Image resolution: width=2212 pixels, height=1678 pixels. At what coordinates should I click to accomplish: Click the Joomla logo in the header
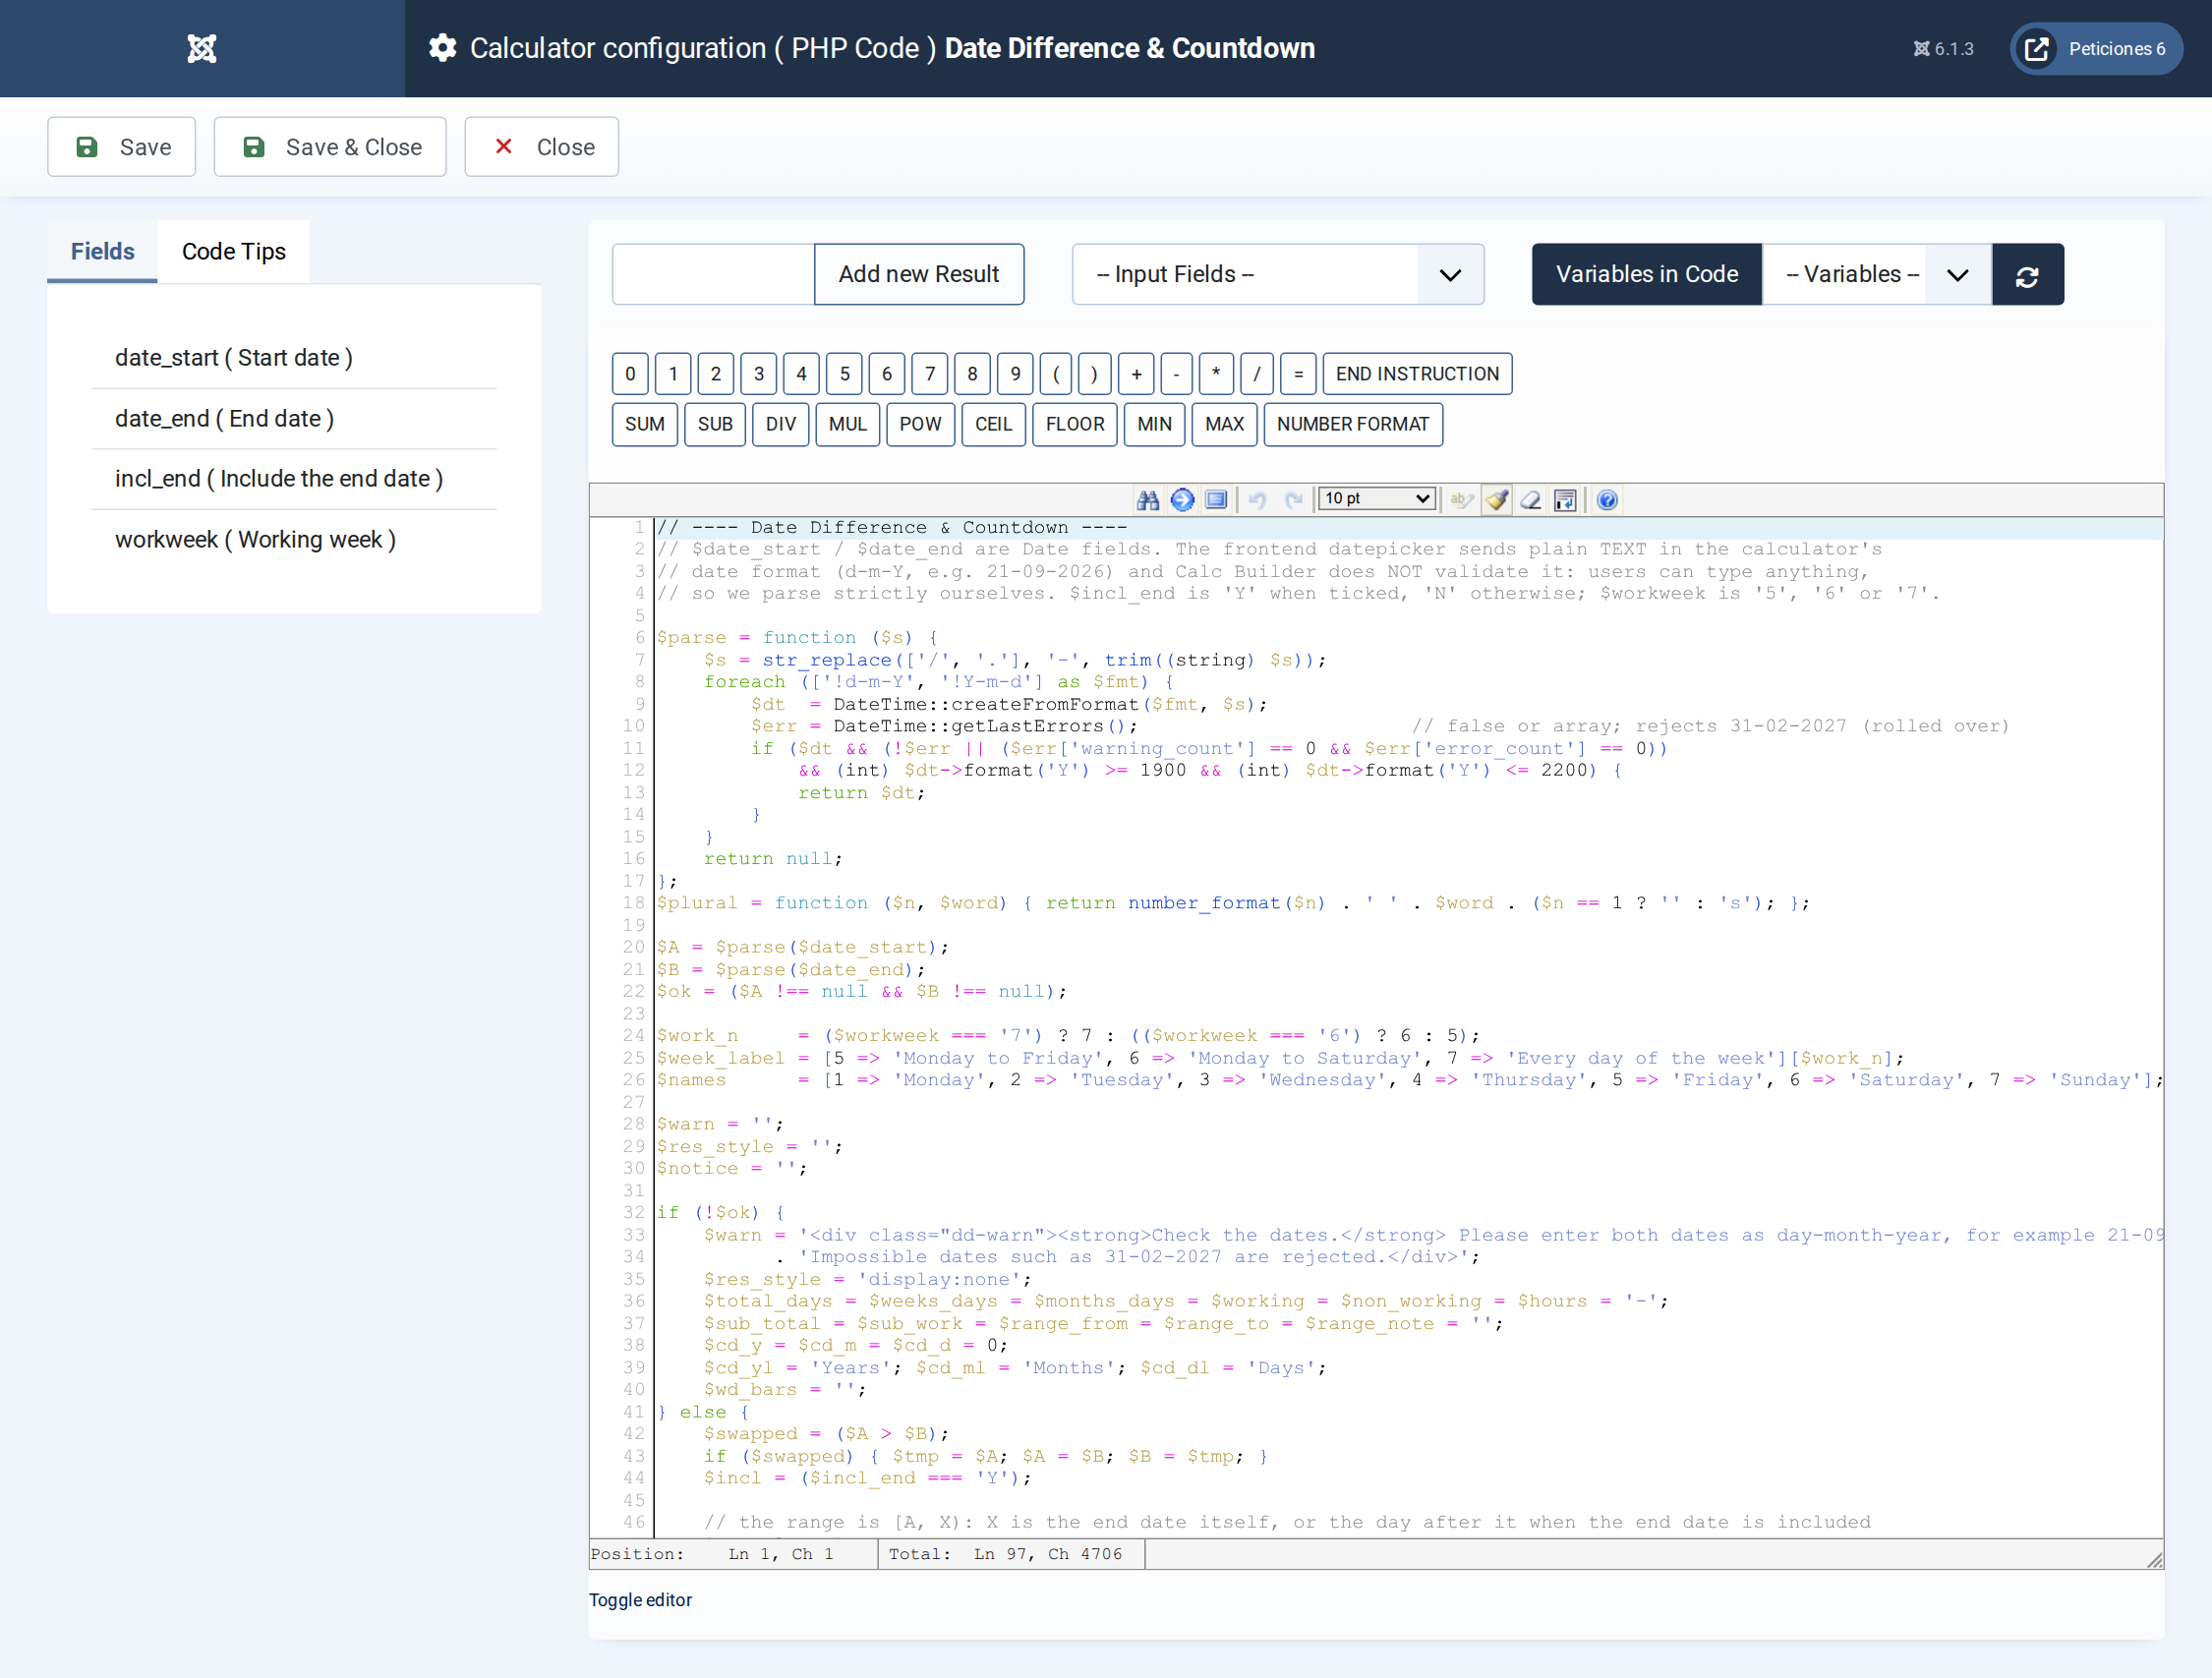tap(202, 48)
